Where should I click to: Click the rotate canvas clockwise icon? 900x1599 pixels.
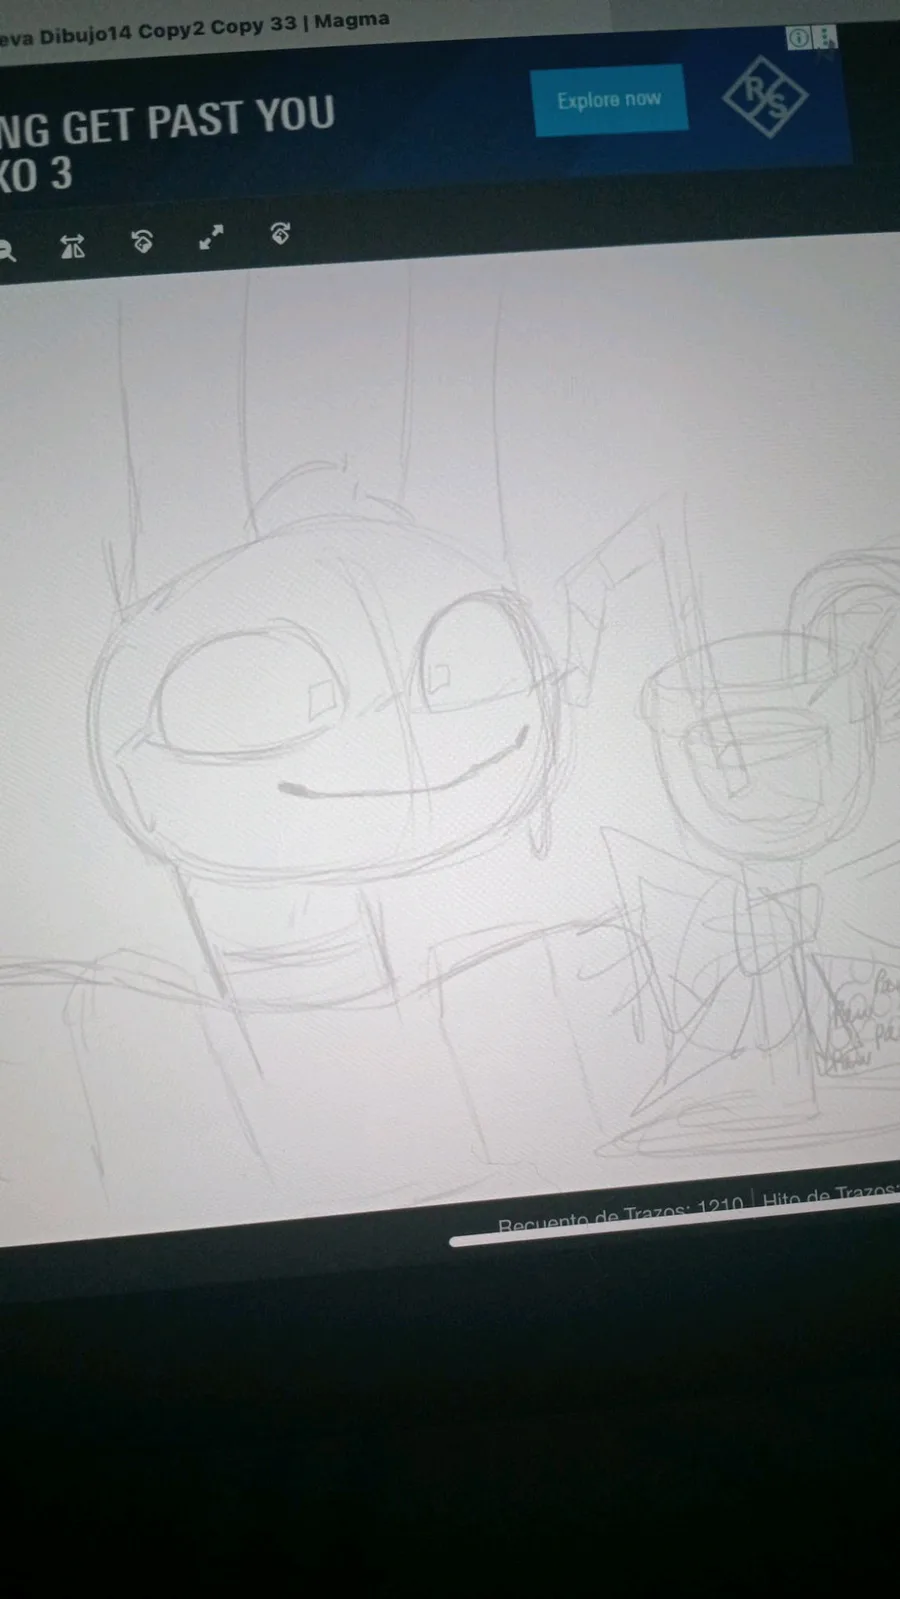[281, 233]
